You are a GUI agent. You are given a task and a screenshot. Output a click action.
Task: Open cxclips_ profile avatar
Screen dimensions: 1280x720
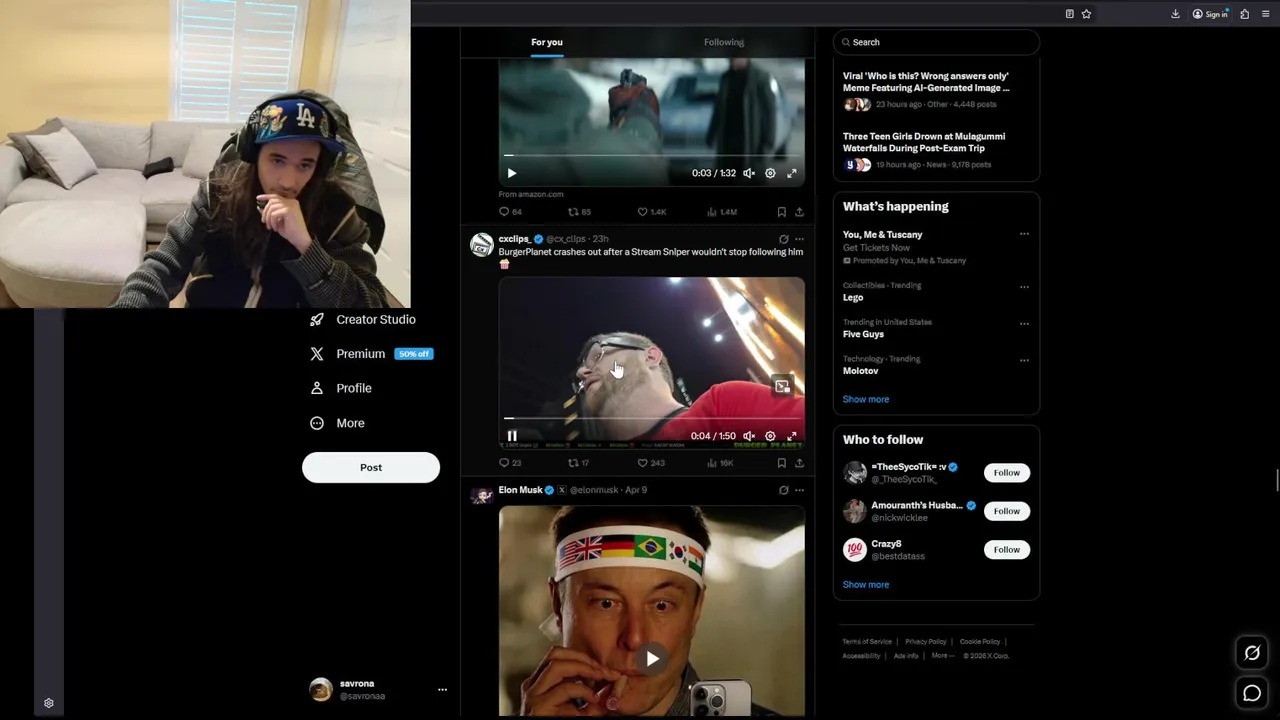(482, 245)
